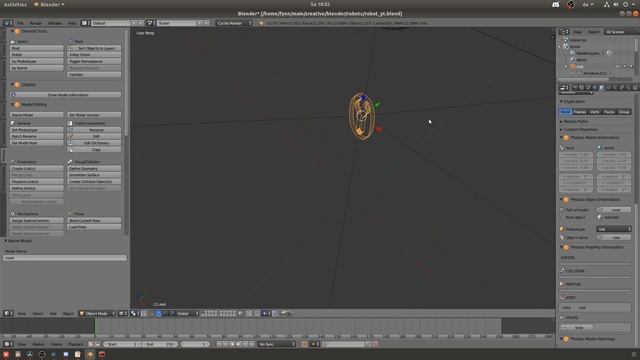Screen dimensions: 640x360
Task: Open the Add menu in 3D view header
Action: click(x=53, y=313)
